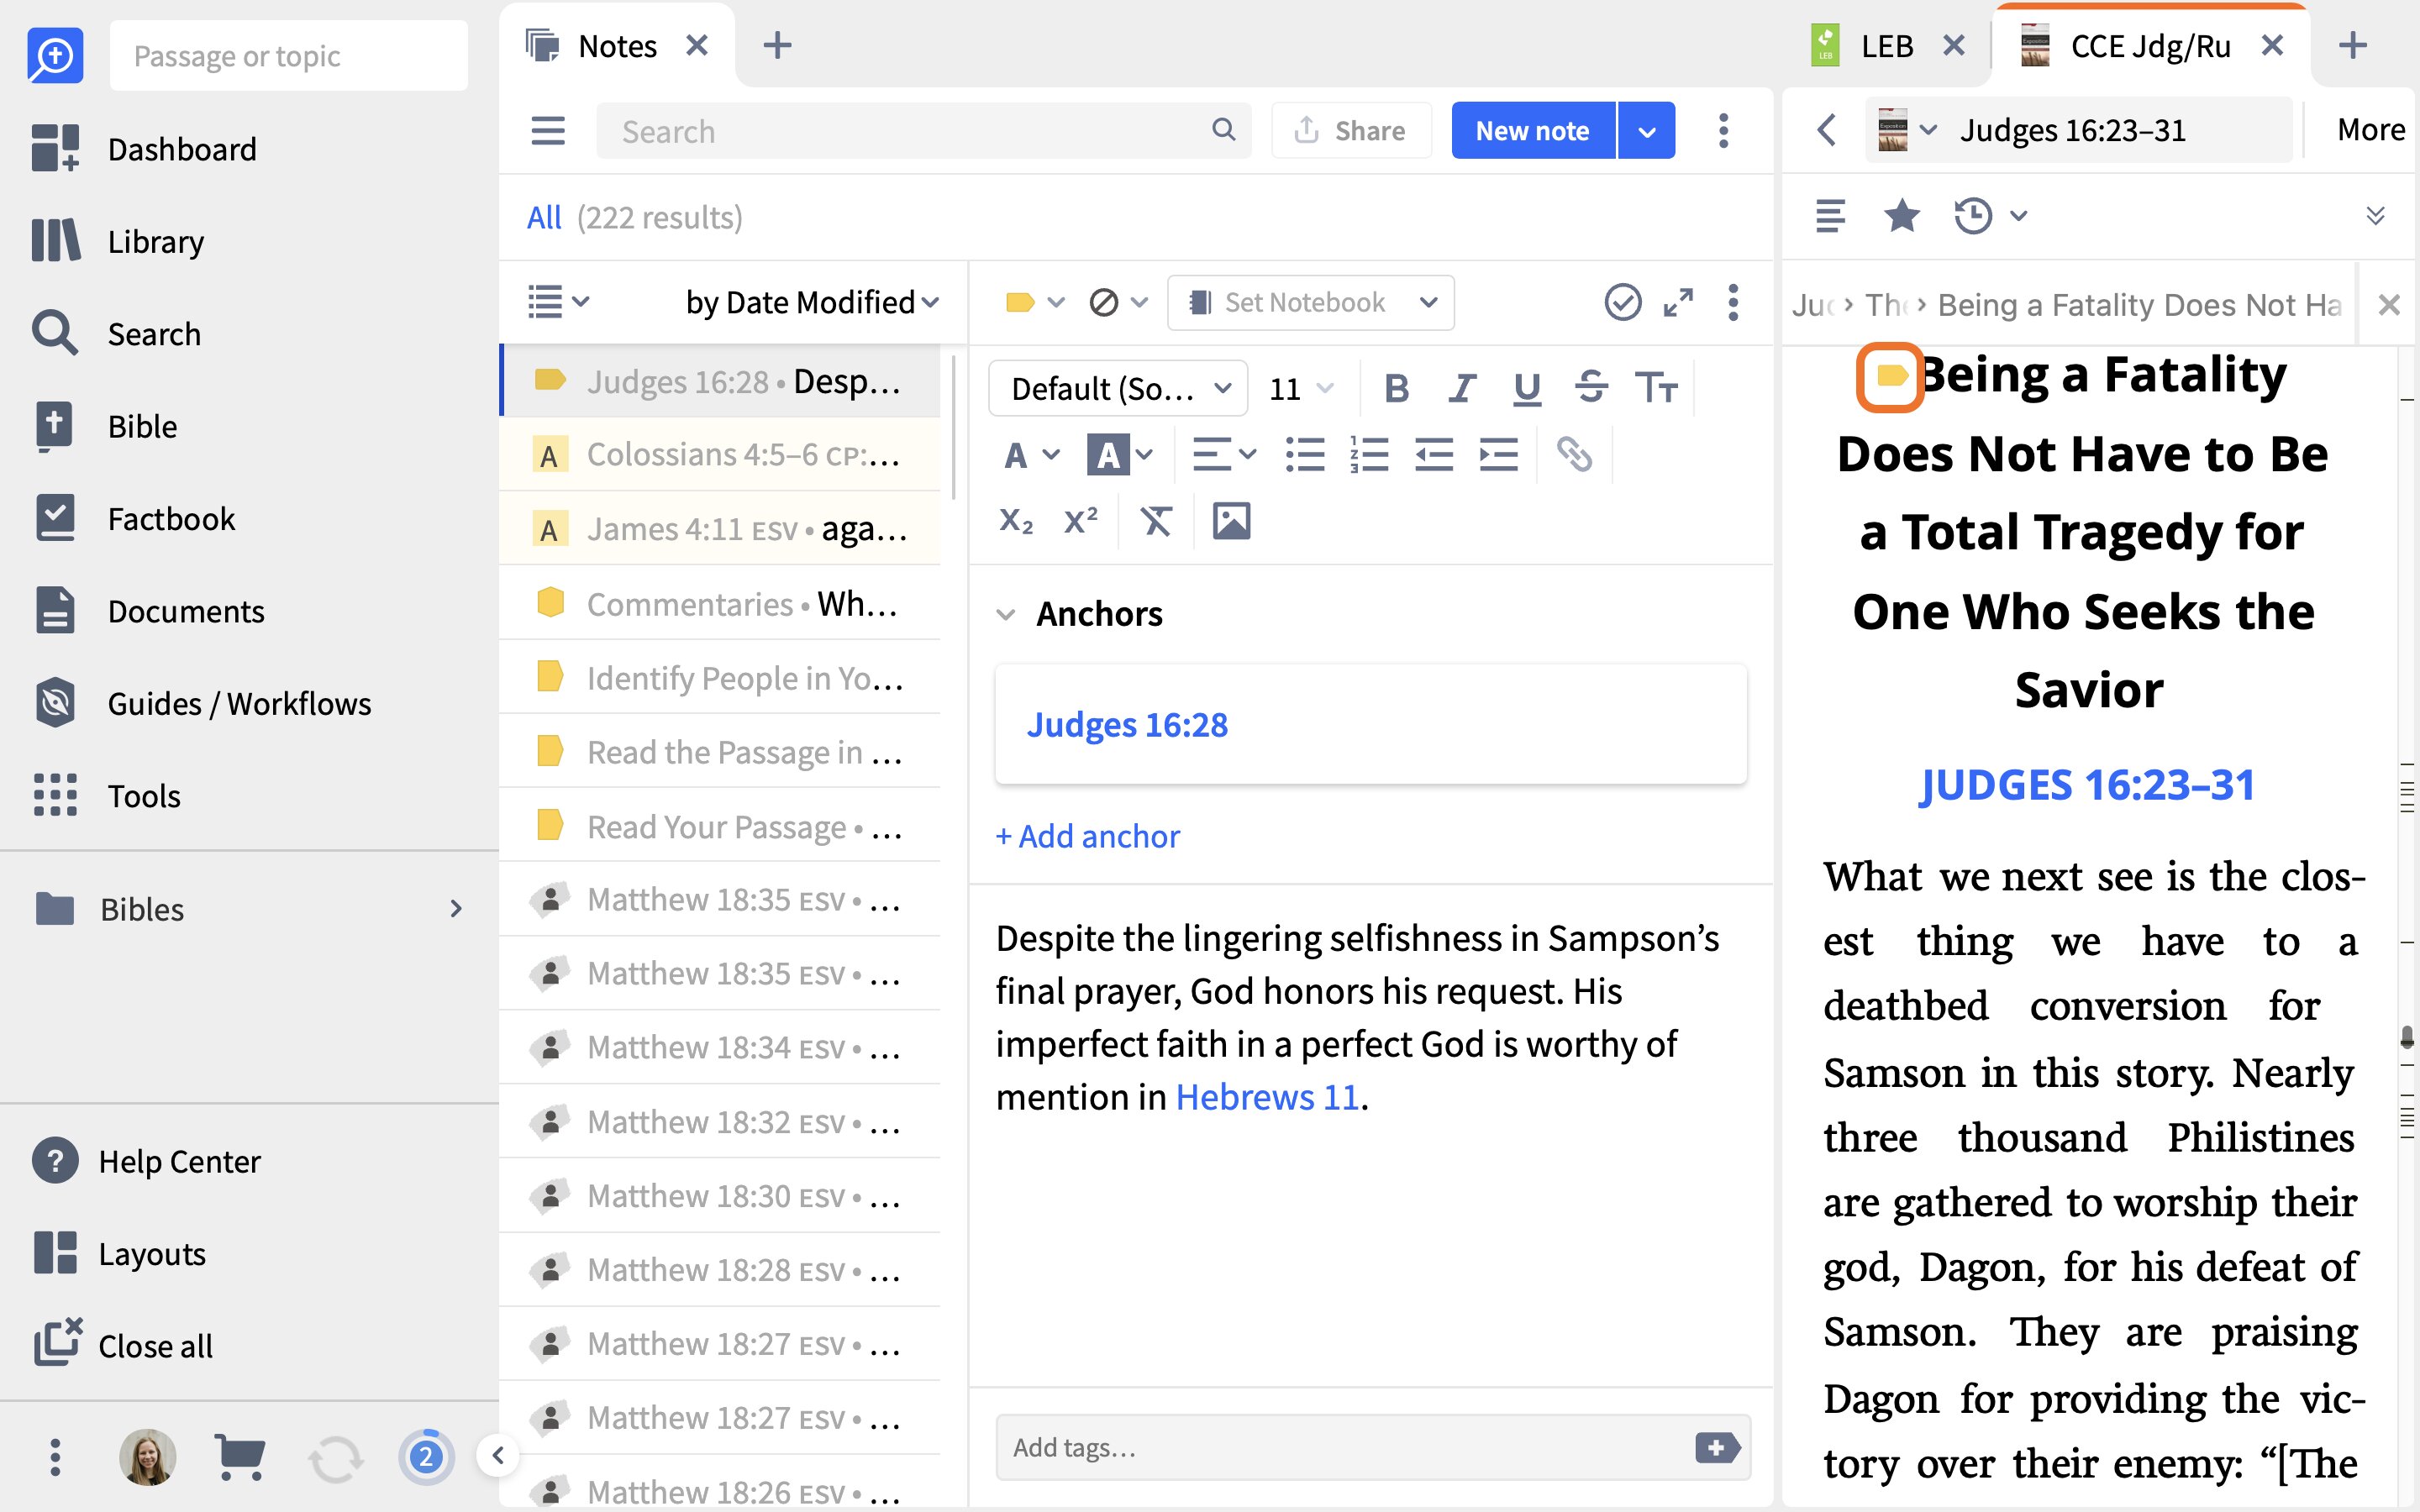
Task: Click the New note button
Action: pyautogui.click(x=1532, y=131)
